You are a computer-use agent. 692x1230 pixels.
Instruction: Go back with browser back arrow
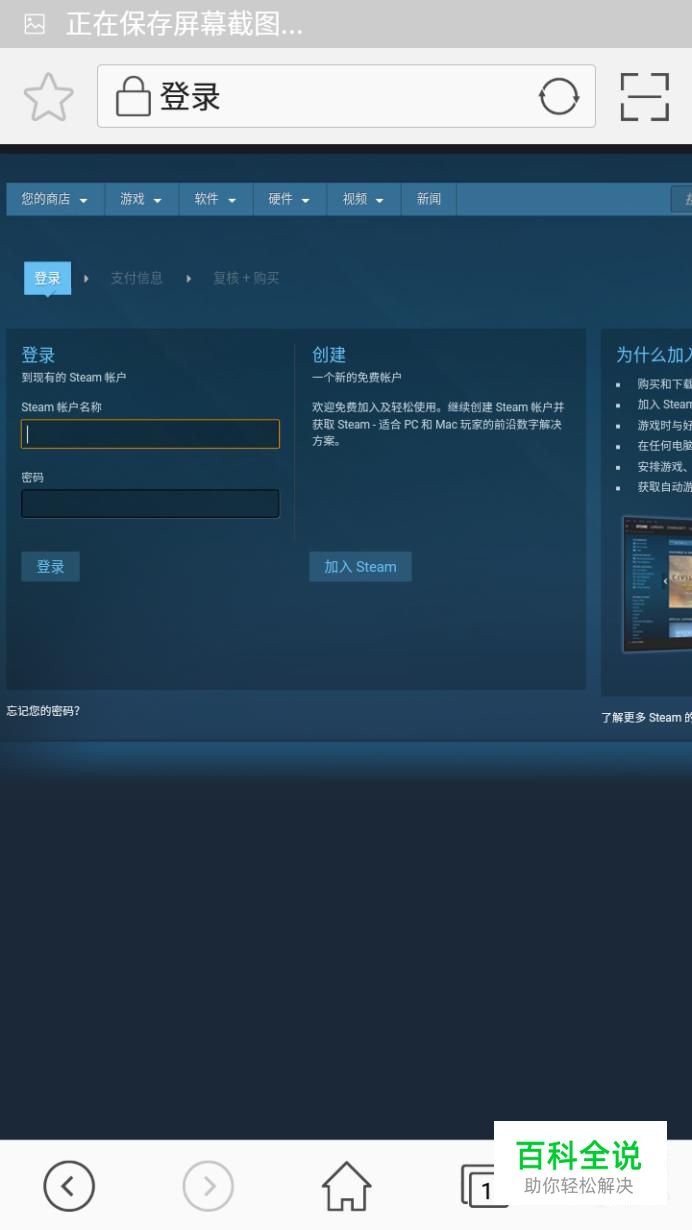tap(69, 1186)
